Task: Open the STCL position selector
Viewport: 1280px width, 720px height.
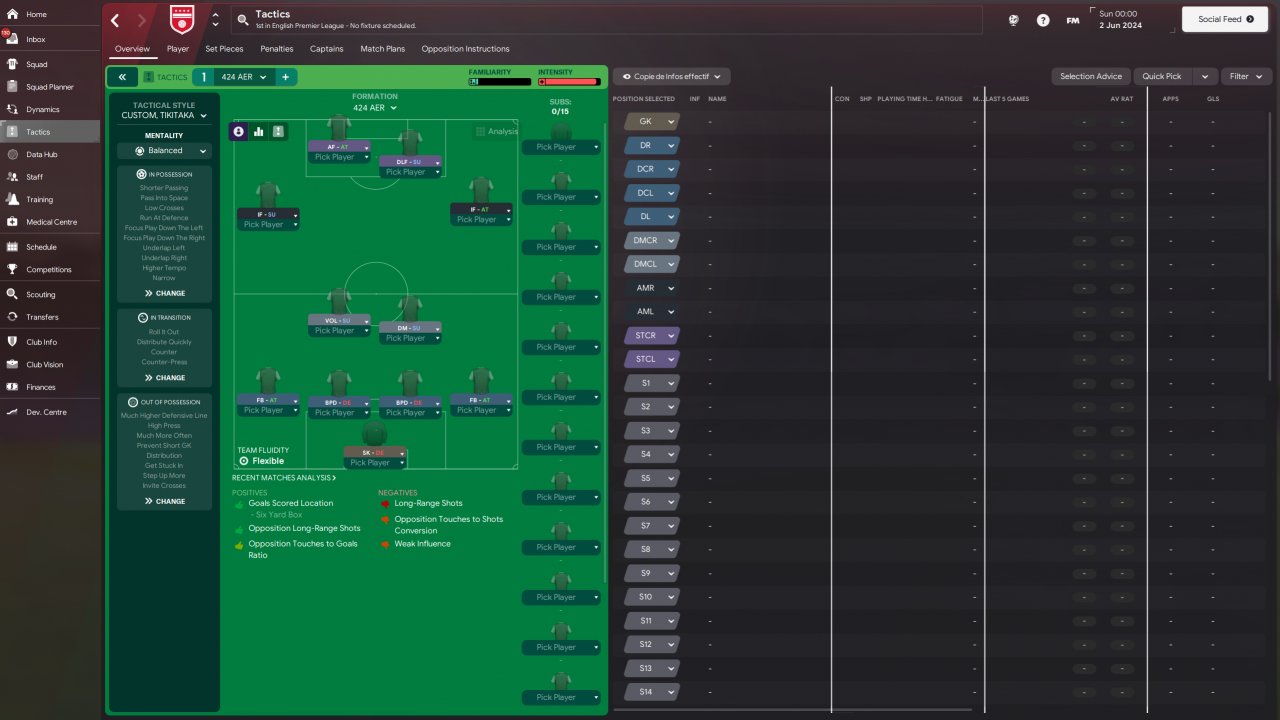Action: (x=651, y=359)
